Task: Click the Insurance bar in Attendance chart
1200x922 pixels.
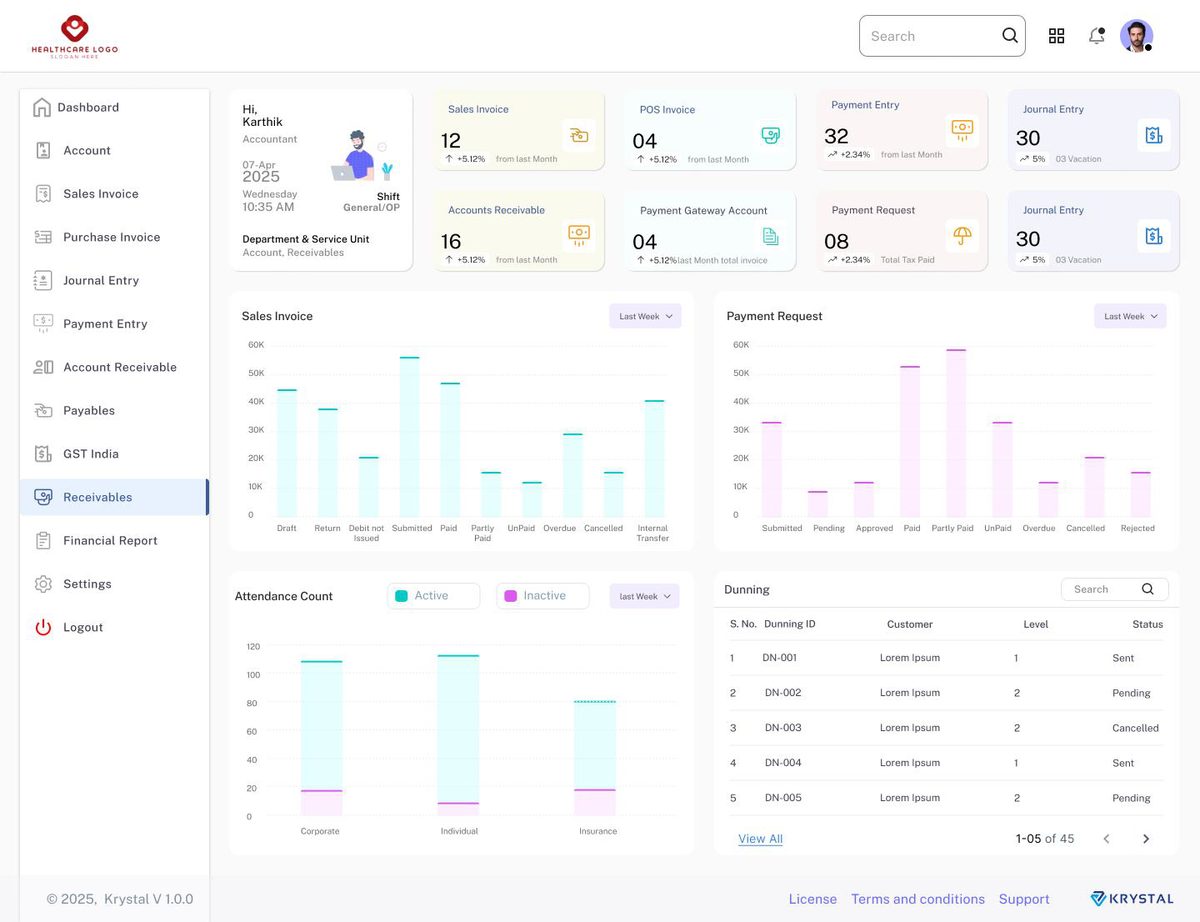Action: point(595,759)
